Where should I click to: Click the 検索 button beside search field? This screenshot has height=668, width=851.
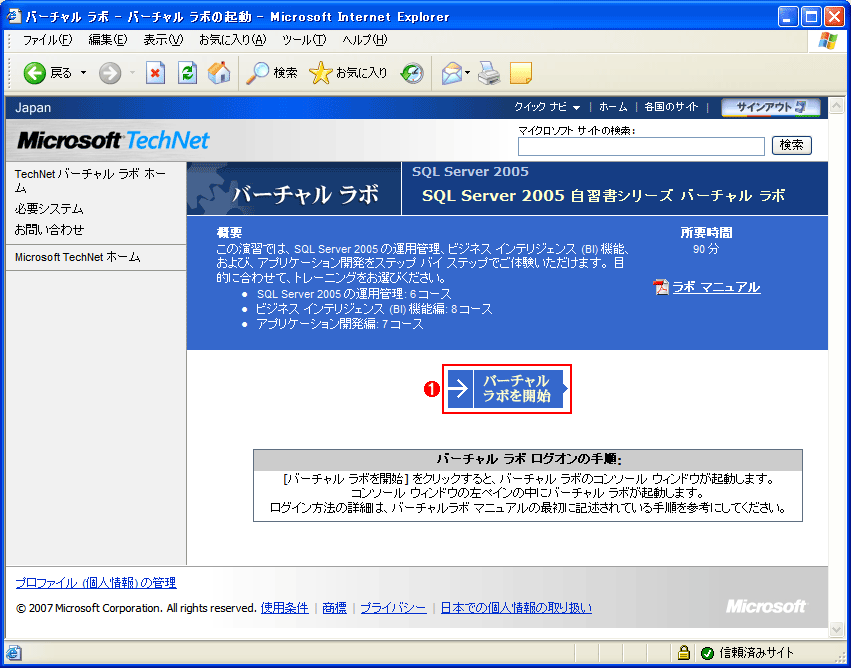791,145
